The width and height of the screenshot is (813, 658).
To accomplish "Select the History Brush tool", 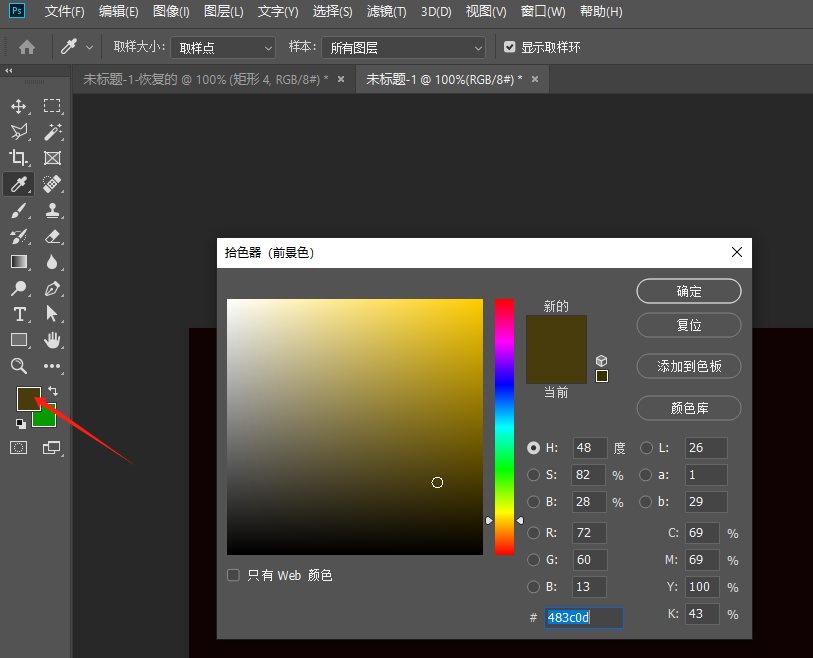I will click(19, 237).
